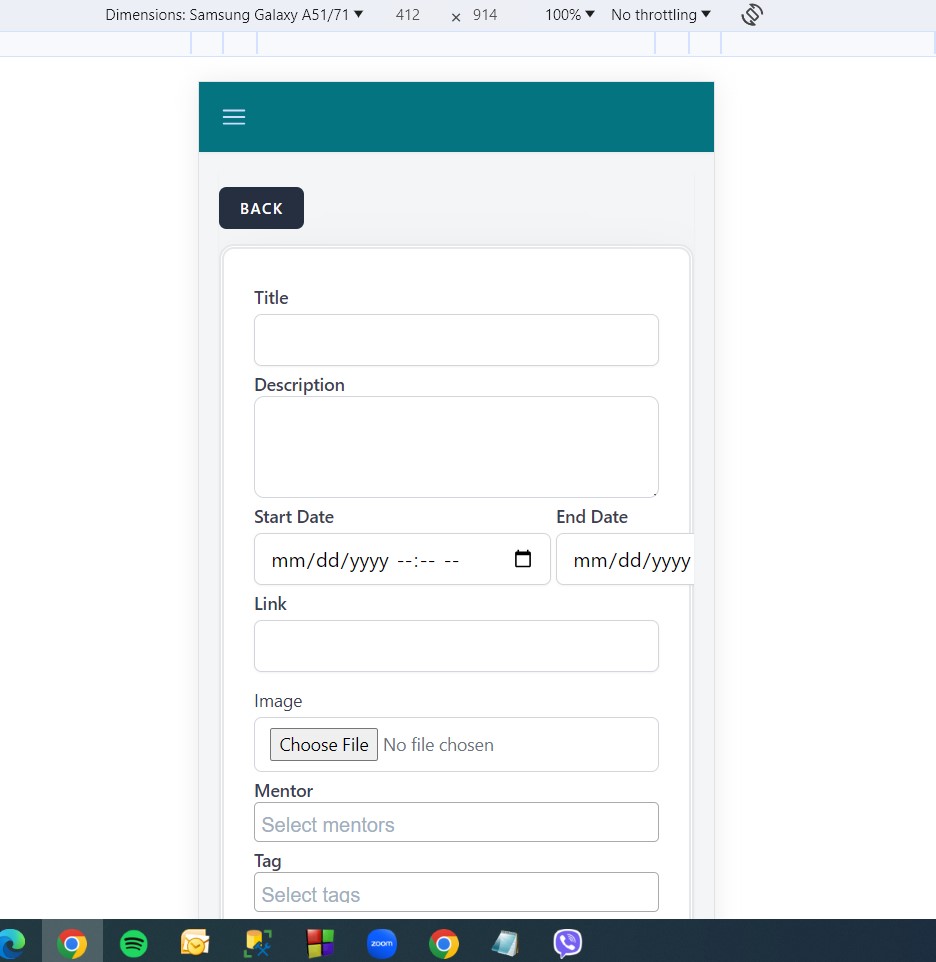Viewport: 936px width, 962px height.
Task: Open the hamburger menu in the teal header
Action: click(234, 117)
